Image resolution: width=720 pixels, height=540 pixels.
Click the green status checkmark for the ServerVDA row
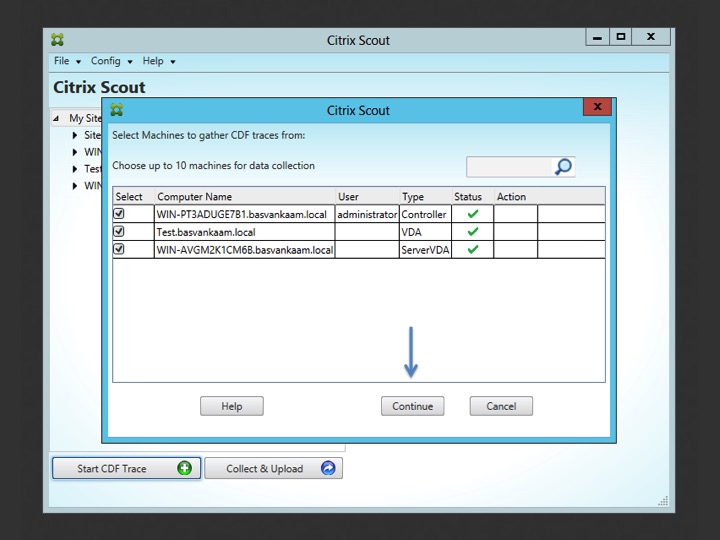click(x=472, y=249)
